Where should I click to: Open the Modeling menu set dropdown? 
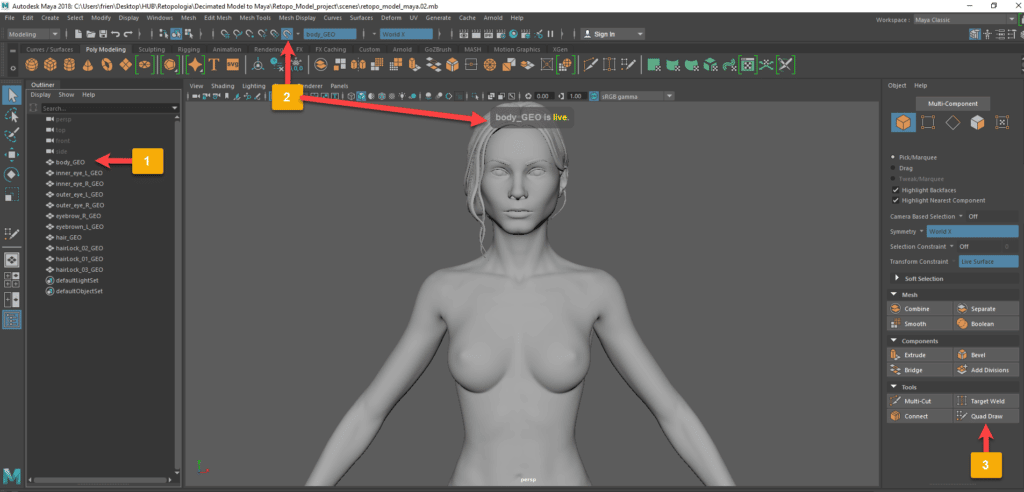[33, 34]
